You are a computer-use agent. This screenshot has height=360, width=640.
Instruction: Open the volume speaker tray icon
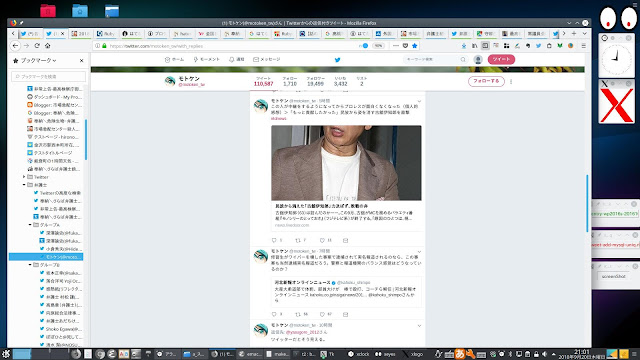point(544,354)
